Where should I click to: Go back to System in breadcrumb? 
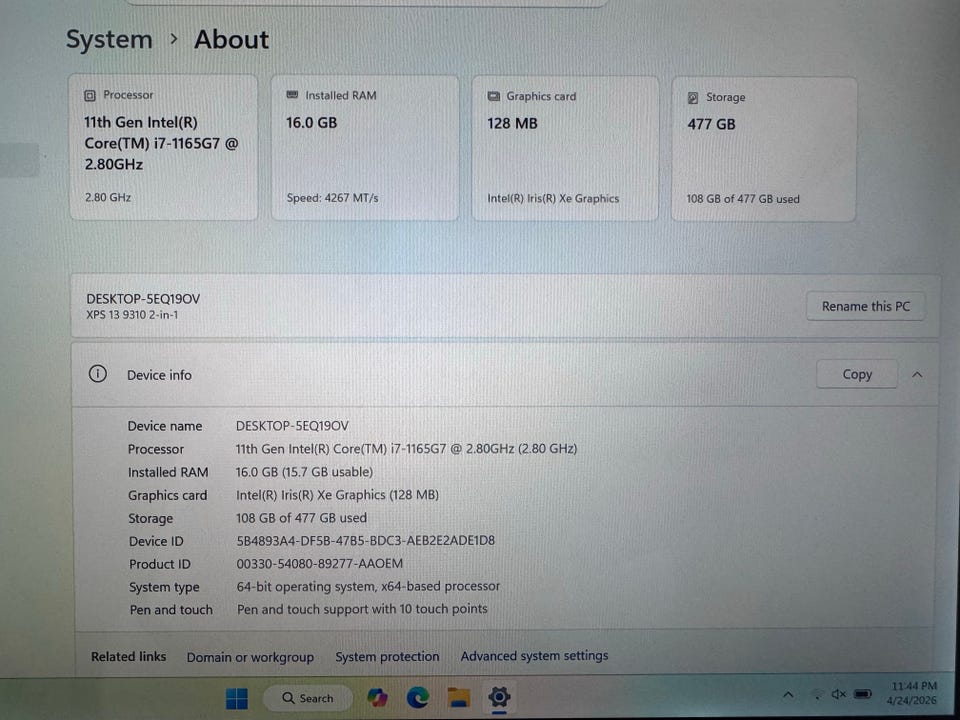tap(109, 40)
